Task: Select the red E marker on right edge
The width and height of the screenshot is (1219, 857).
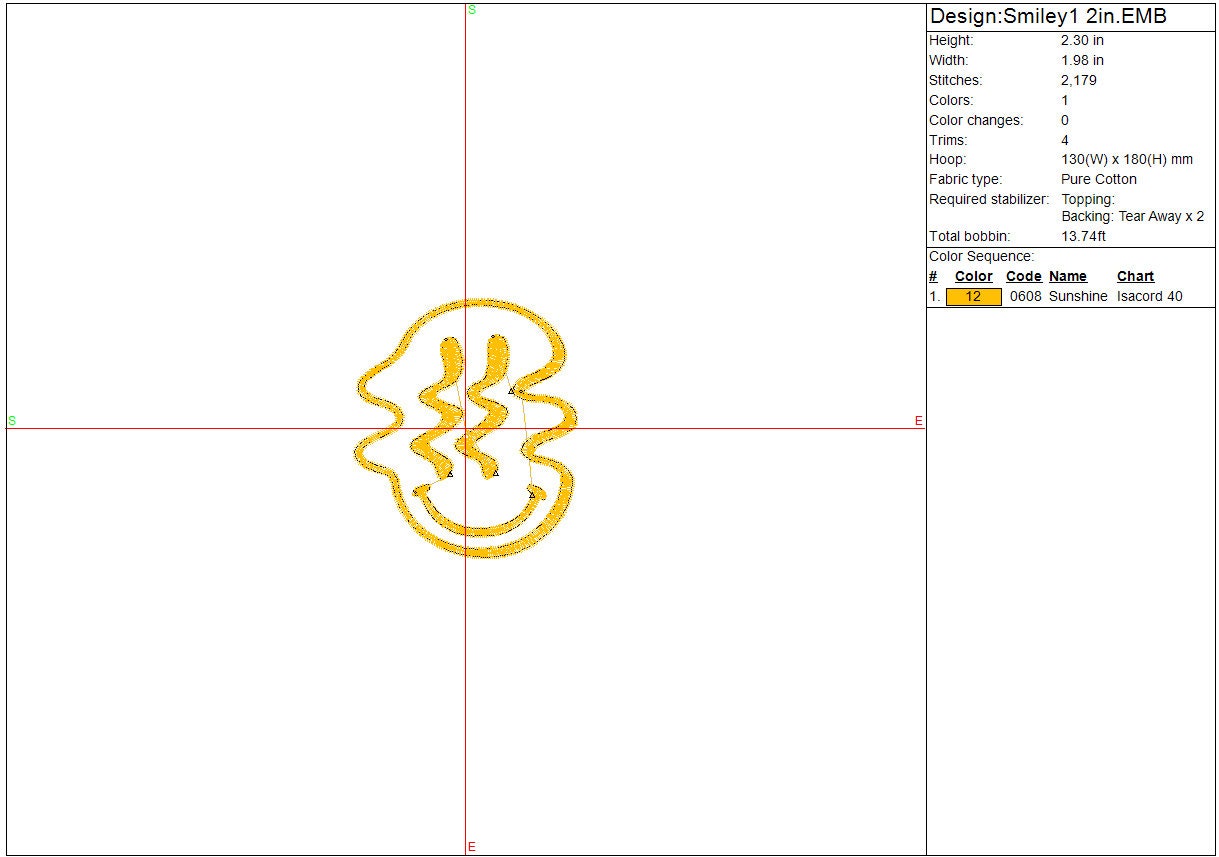Action: [x=918, y=421]
